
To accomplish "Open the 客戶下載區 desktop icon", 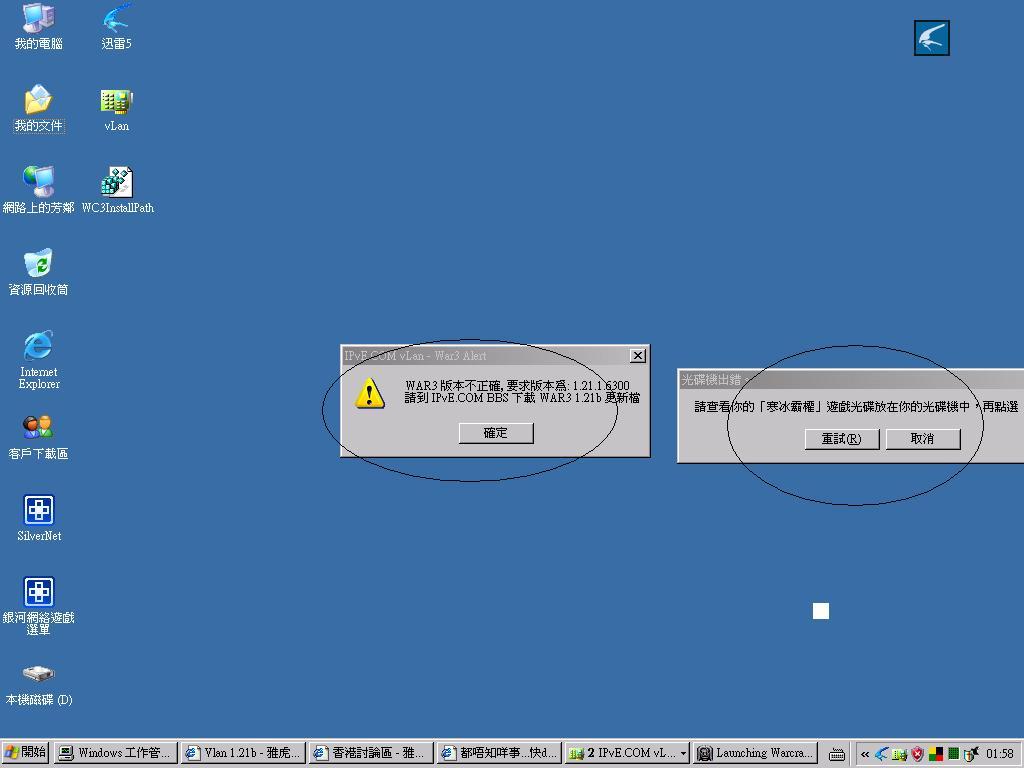I will pyautogui.click(x=38, y=429).
